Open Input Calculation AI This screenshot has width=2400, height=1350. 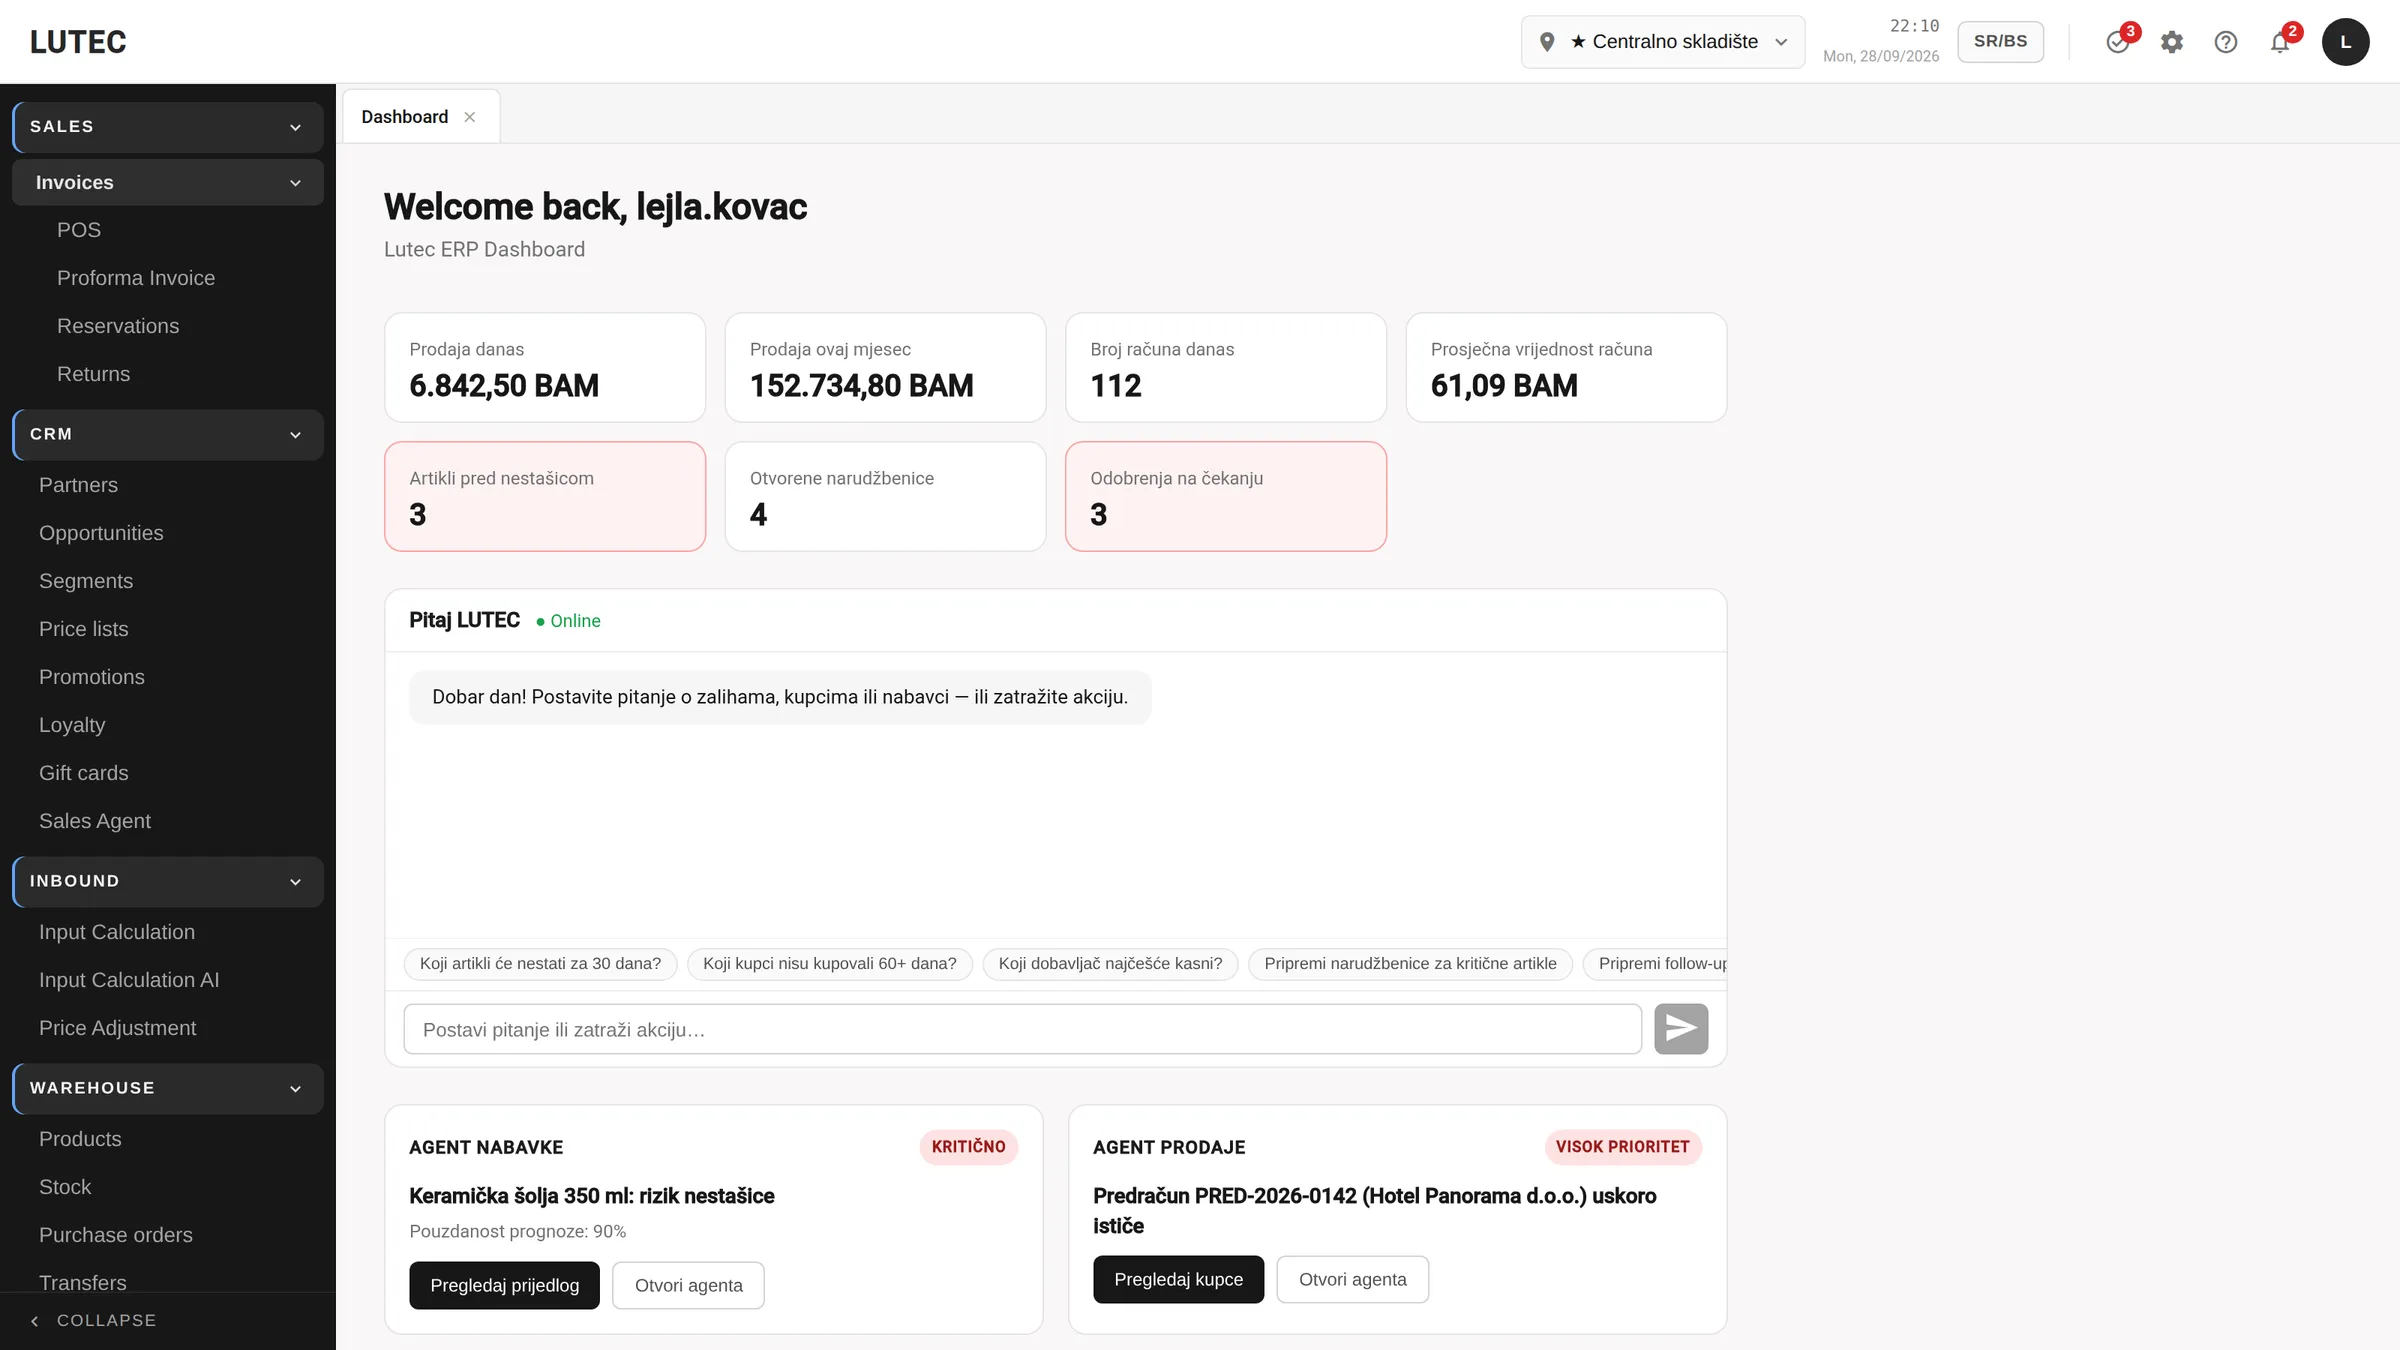(x=129, y=980)
